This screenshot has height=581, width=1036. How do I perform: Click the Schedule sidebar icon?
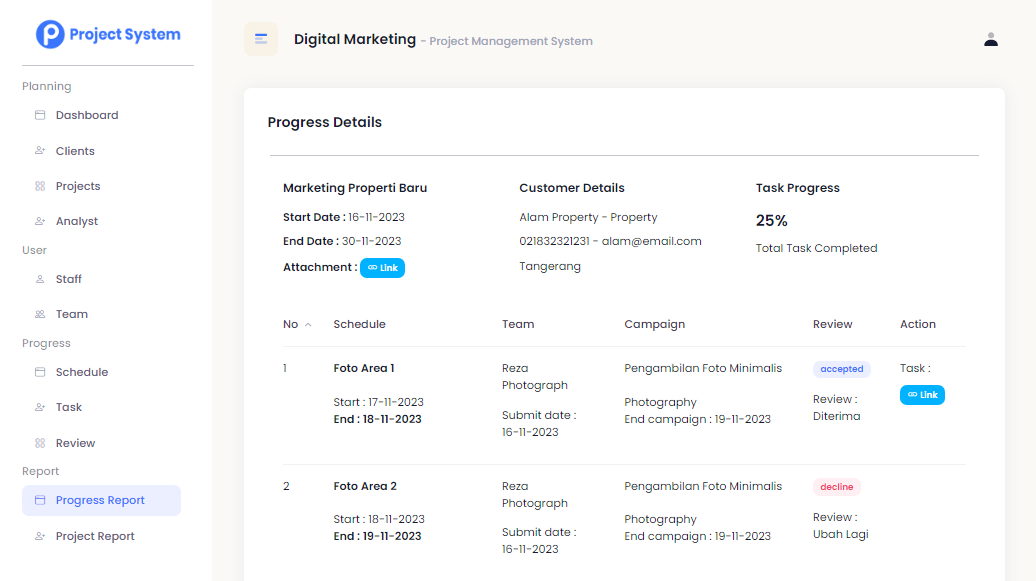pos(40,372)
